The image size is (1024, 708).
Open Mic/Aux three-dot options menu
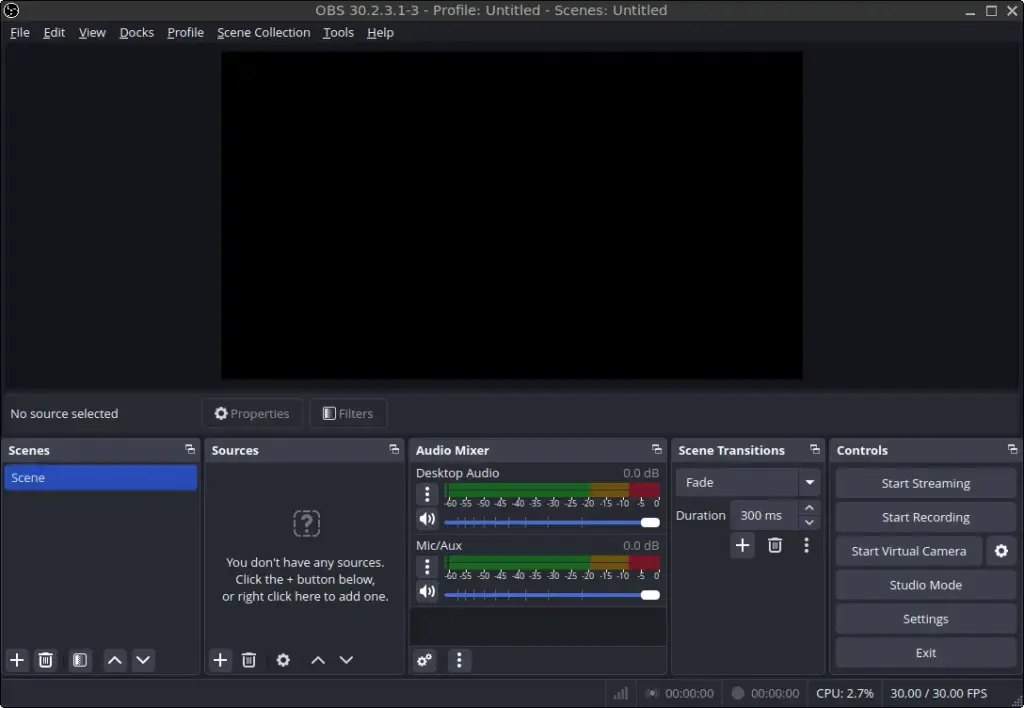427,567
